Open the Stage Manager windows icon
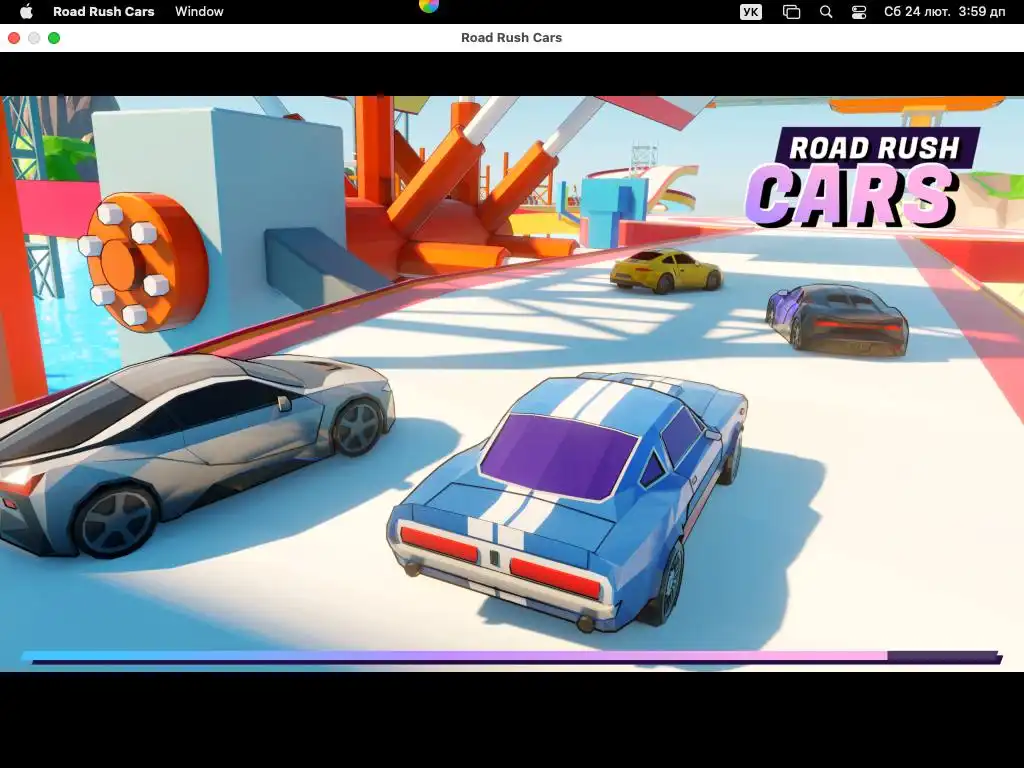Image resolution: width=1024 pixels, height=768 pixels. coord(792,12)
